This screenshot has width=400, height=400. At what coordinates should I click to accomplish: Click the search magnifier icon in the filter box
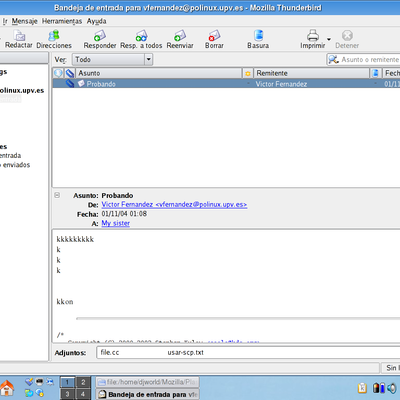333,59
